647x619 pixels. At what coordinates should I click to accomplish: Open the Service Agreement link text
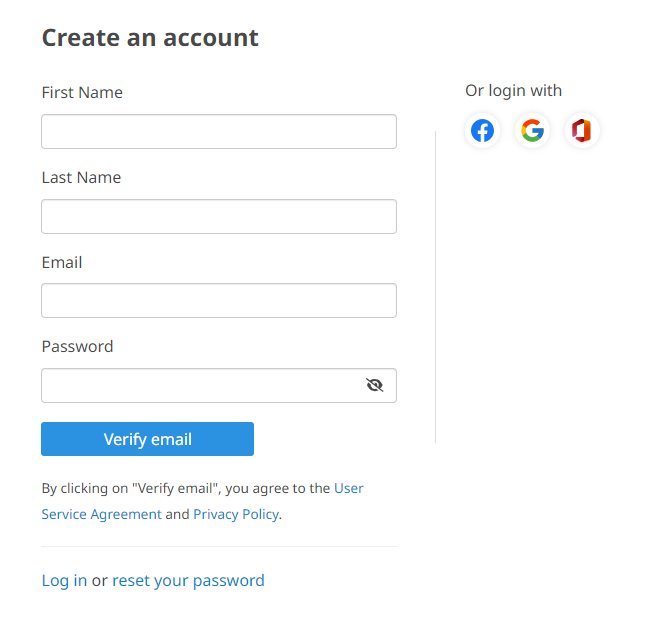(x=102, y=514)
